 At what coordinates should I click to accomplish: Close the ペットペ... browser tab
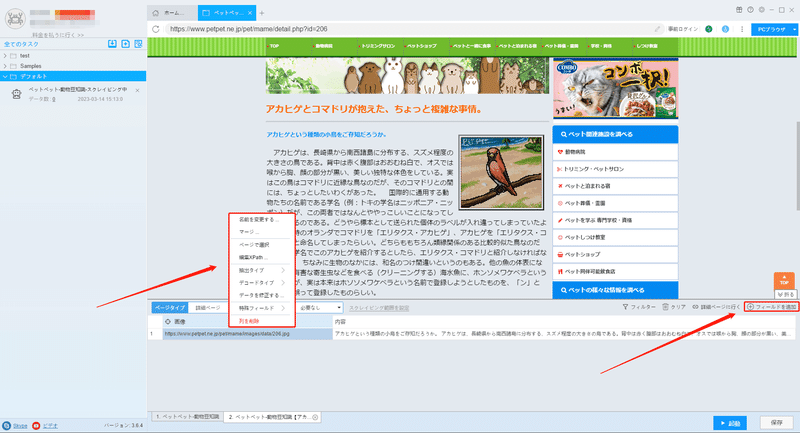pos(249,13)
